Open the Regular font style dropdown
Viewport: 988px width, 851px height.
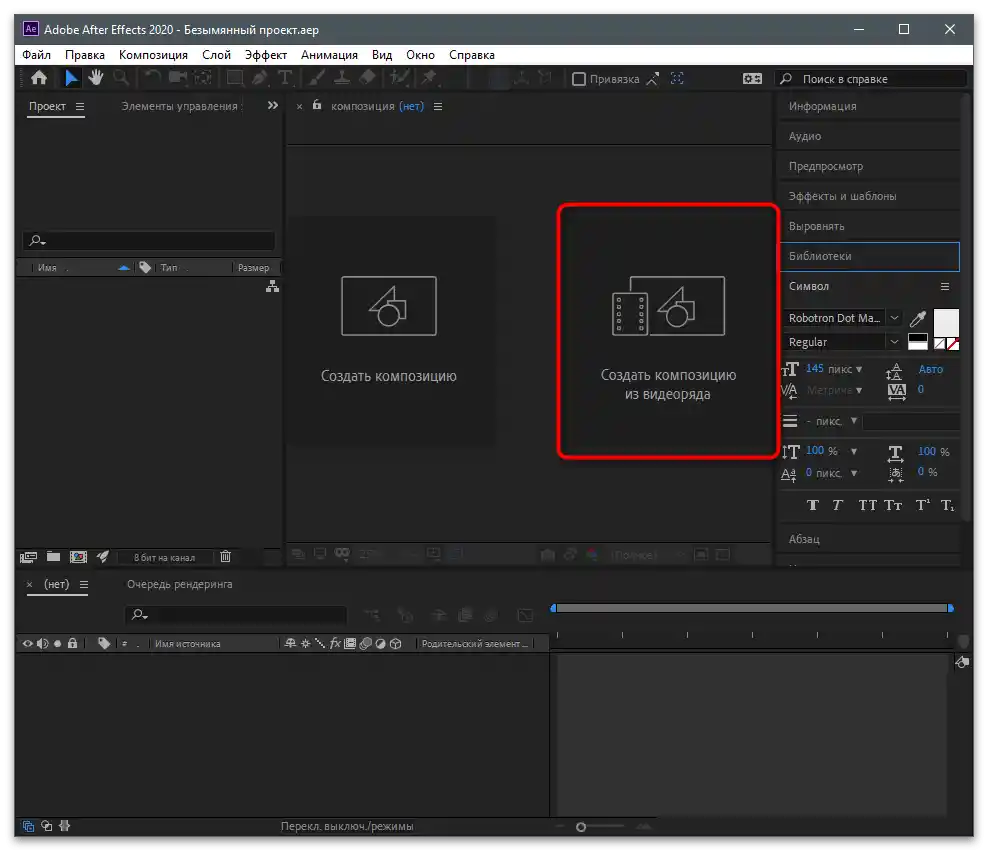click(893, 342)
